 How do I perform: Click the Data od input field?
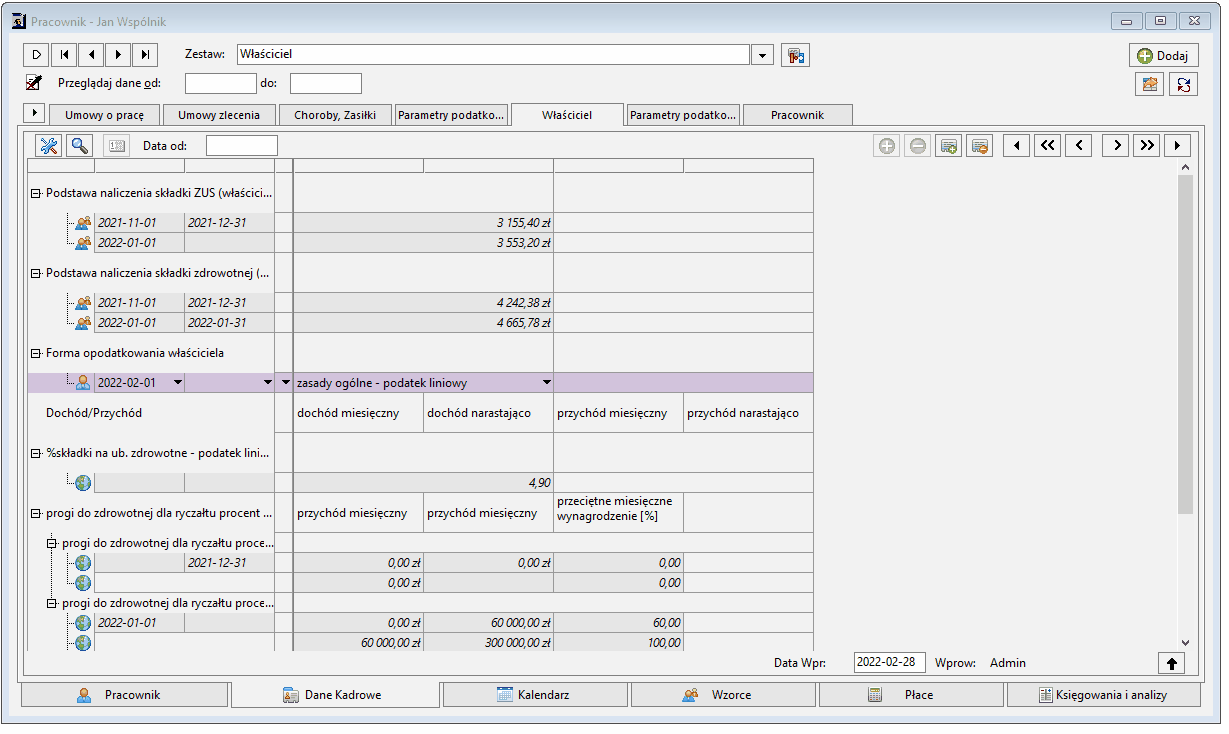242,146
